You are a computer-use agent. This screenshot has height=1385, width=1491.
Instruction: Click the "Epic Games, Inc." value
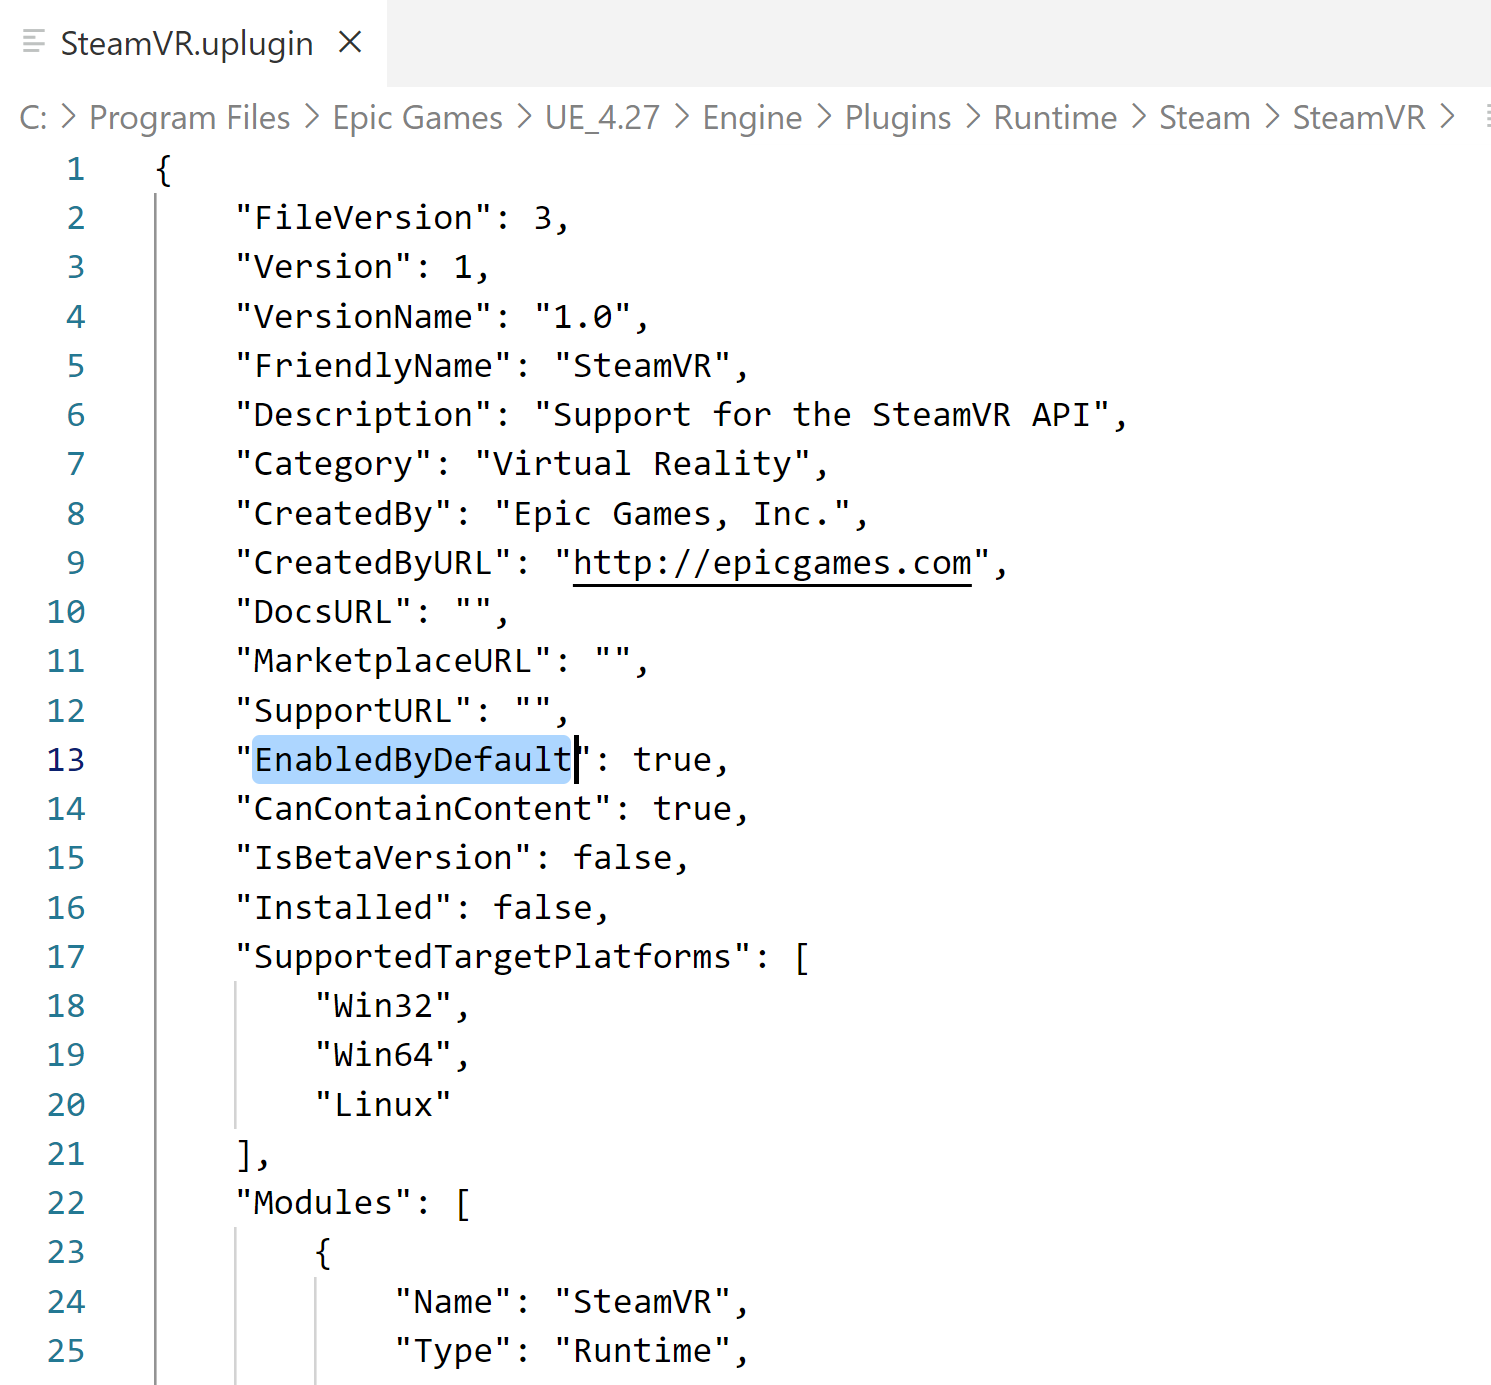[x=673, y=514]
